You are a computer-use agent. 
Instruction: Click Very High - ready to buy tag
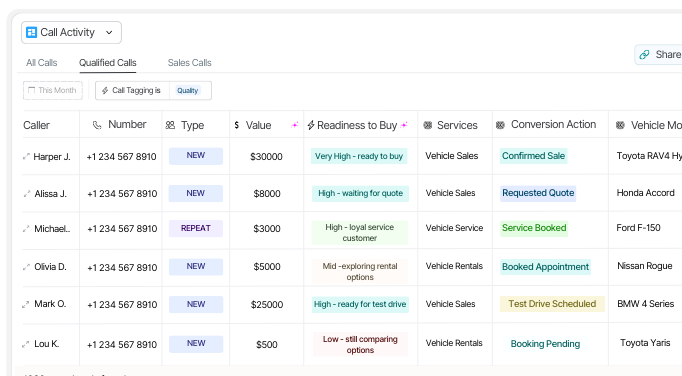359,156
